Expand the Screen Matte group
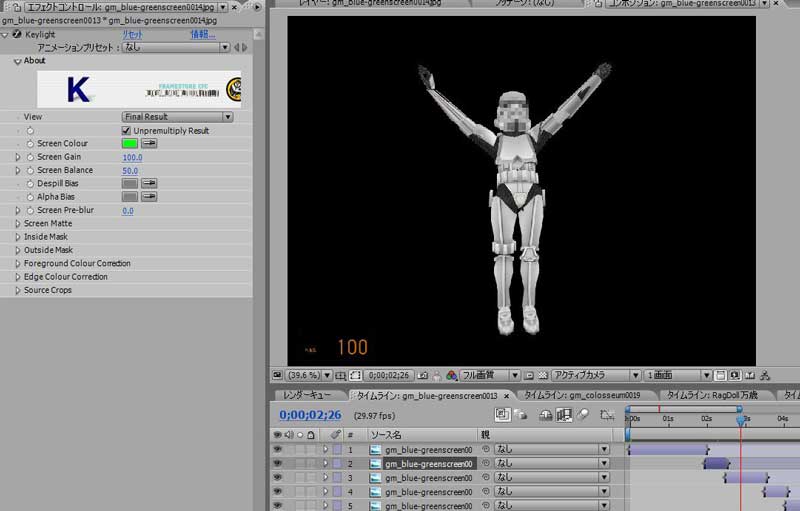 tap(18, 223)
